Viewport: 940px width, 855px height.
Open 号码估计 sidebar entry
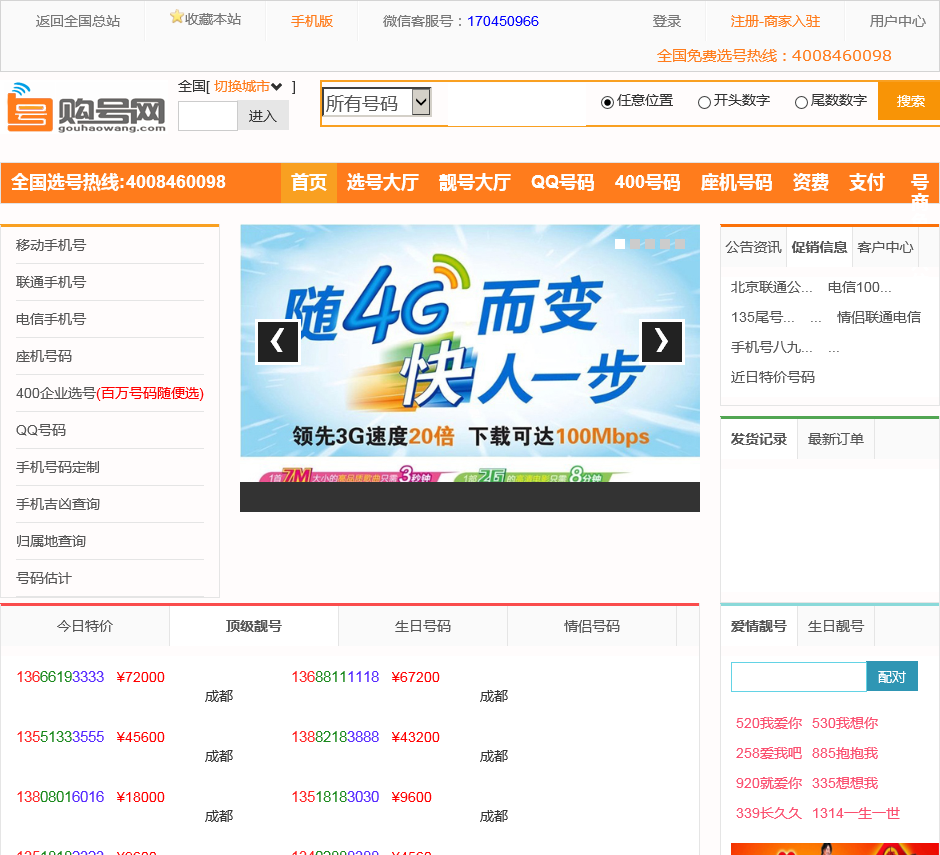[44, 579]
